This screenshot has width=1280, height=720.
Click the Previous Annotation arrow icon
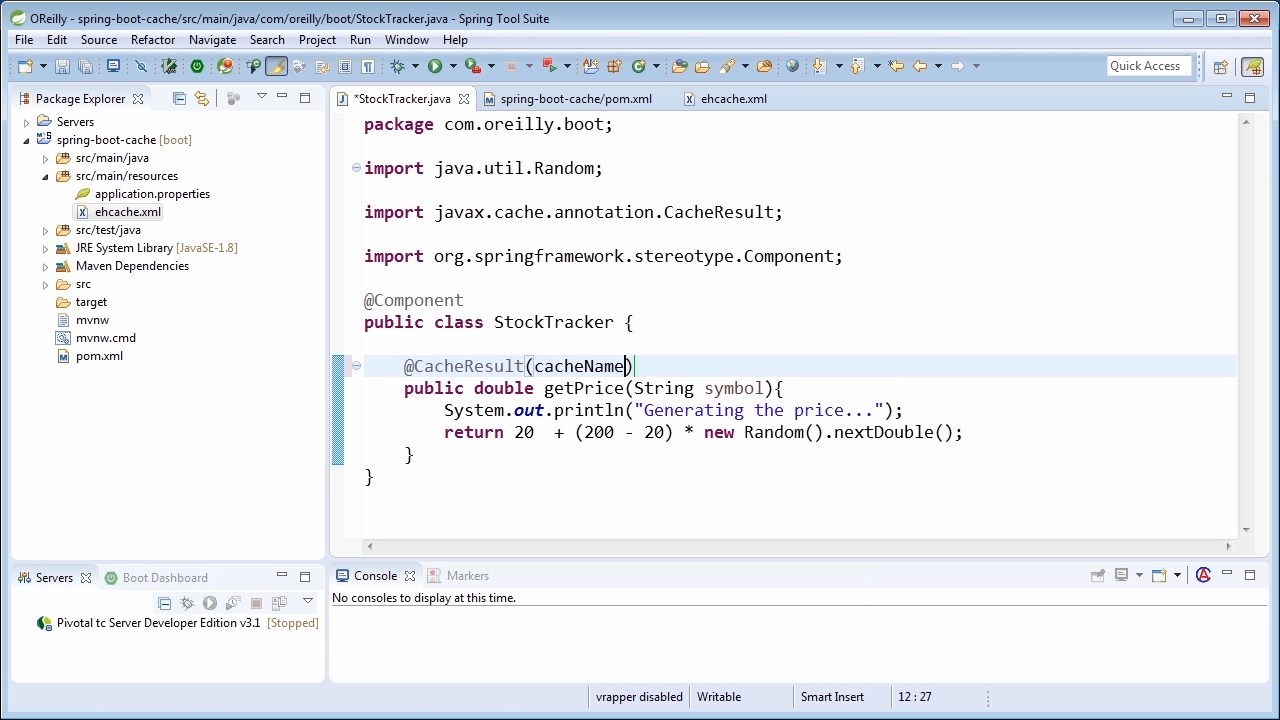(857, 66)
